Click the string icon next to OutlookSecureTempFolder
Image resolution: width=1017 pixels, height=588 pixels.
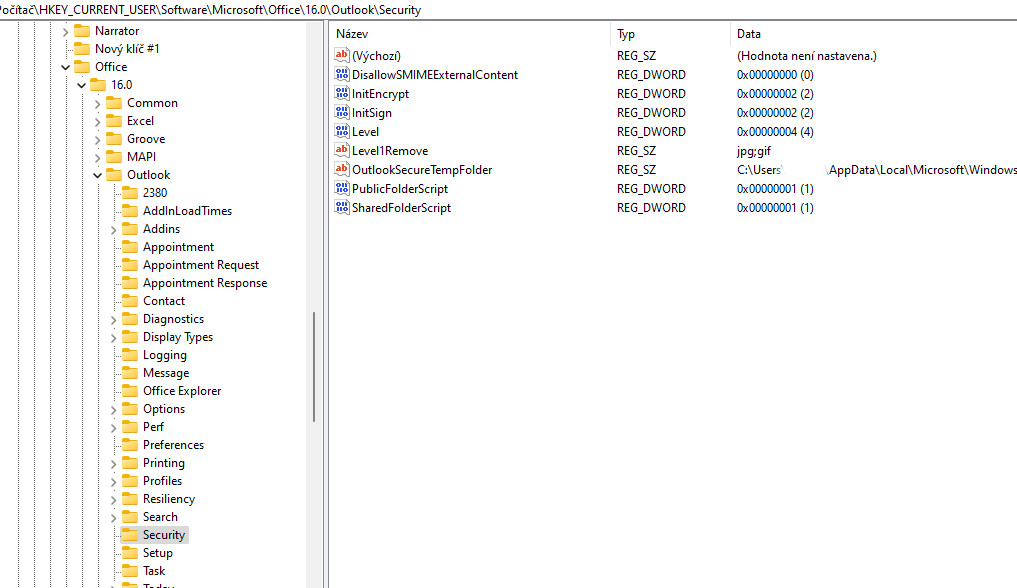tap(342, 170)
